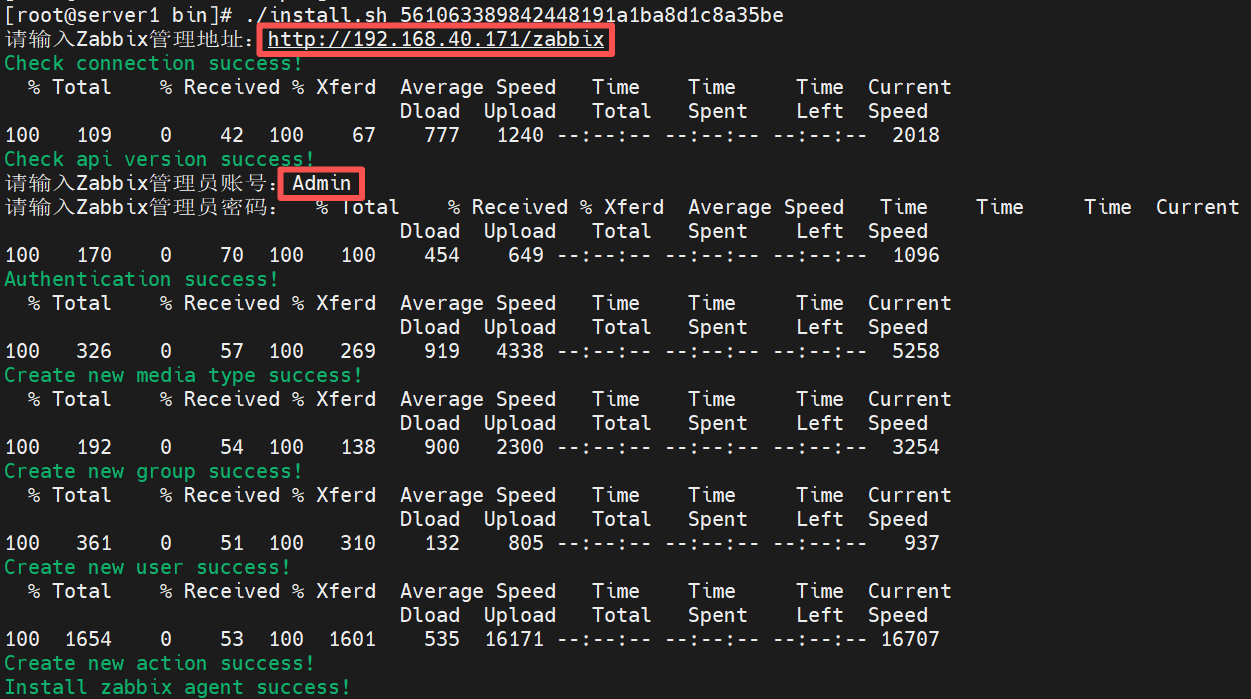Click the upload speed value '805'
Screen dimensions: 1251x699
(526, 544)
